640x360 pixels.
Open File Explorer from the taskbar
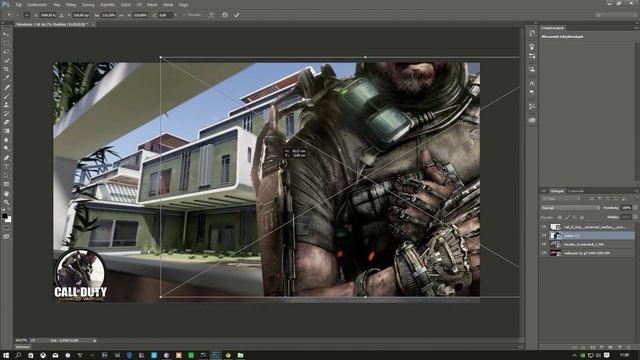(x=240, y=355)
